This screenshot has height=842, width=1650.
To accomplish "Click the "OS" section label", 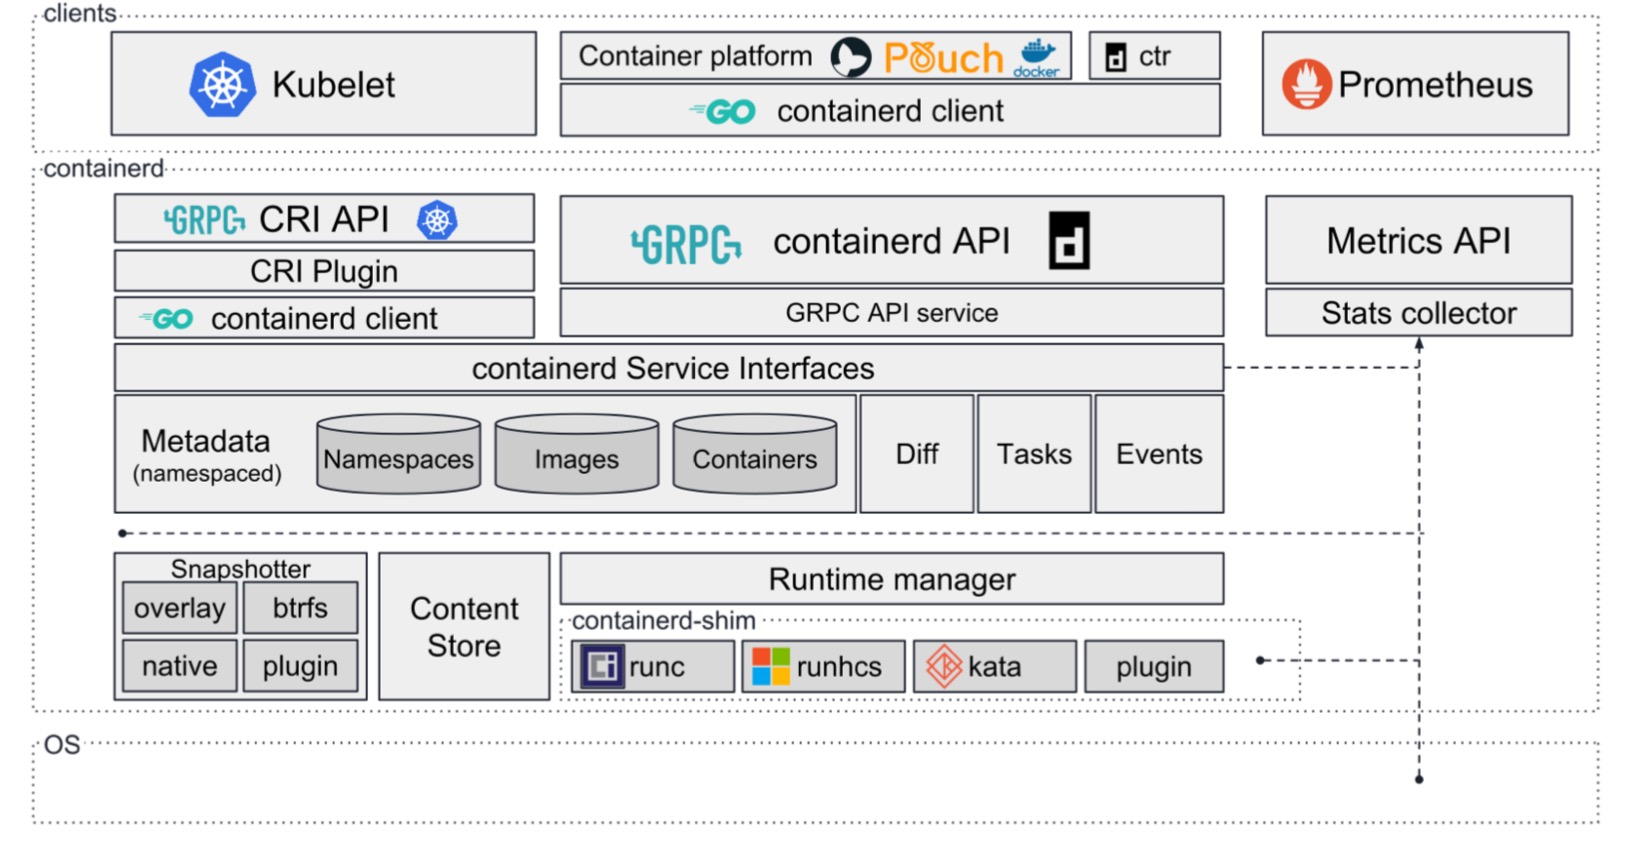I will coord(62,745).
